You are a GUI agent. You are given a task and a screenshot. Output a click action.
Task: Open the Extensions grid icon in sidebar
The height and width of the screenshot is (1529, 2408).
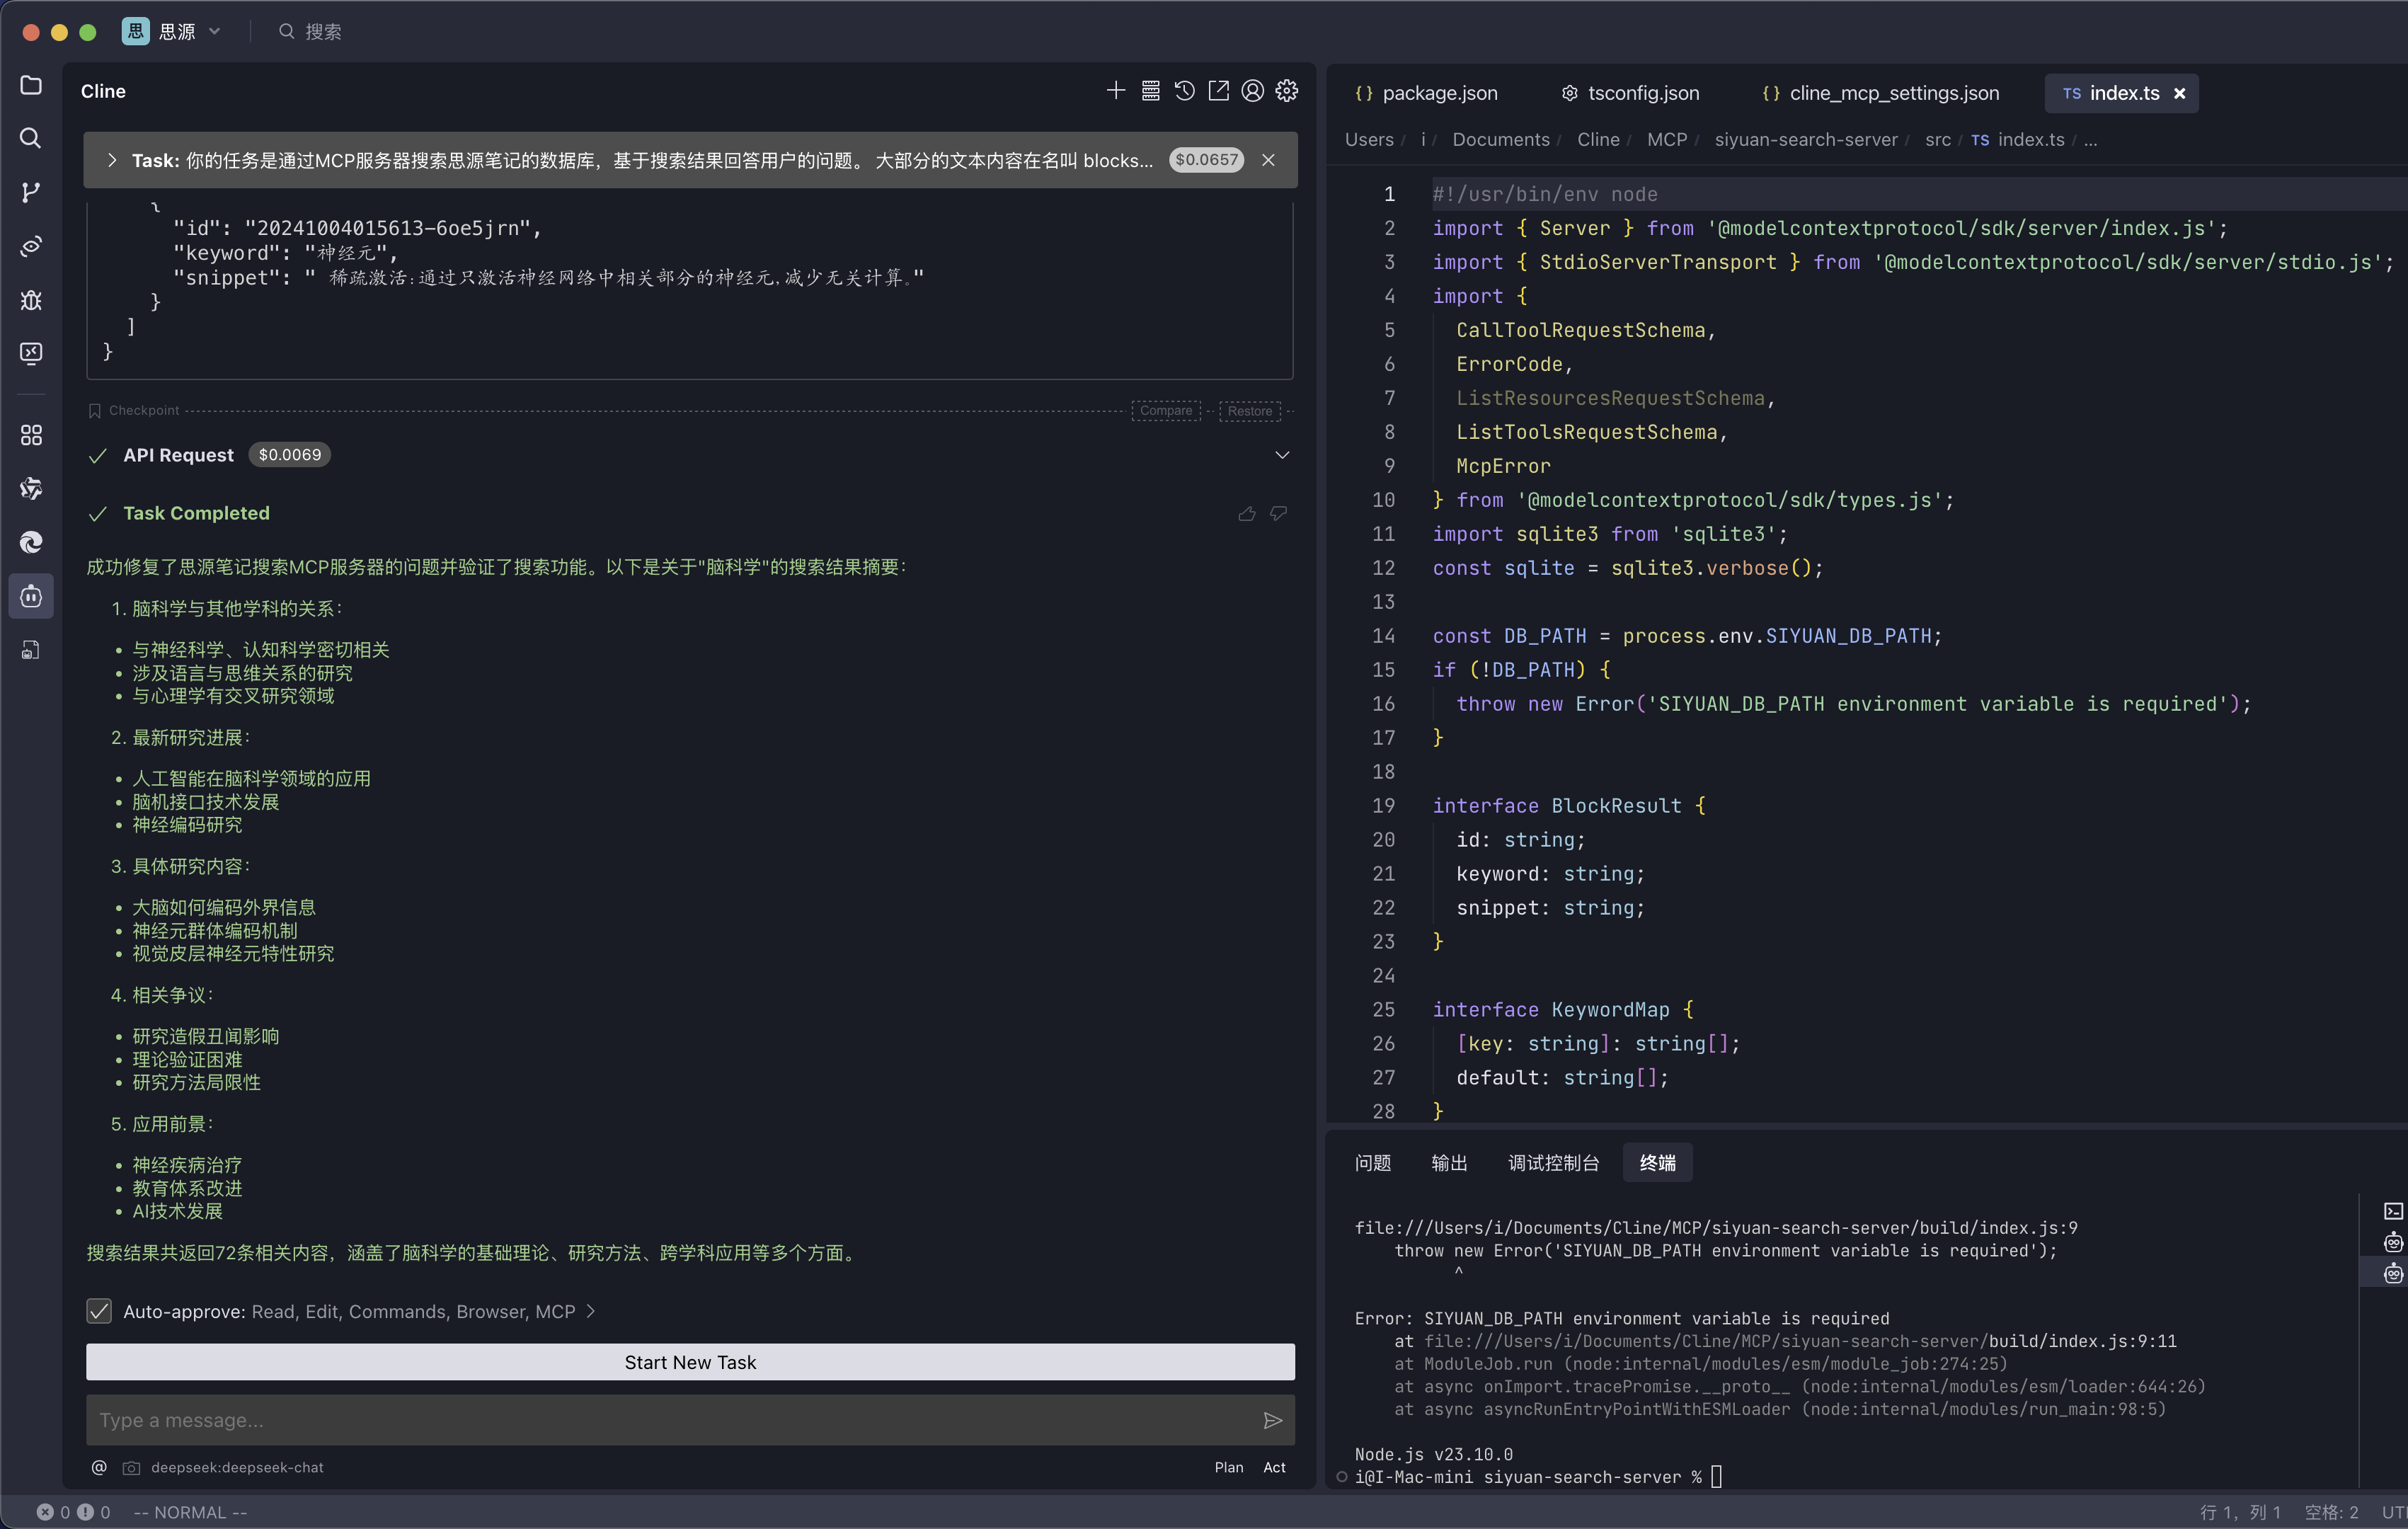click(x=31, y=435)
